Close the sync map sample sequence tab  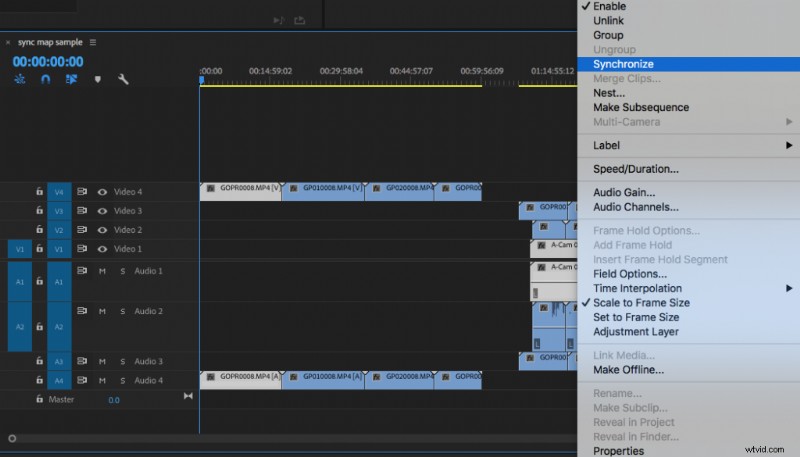tap(8, 42)
